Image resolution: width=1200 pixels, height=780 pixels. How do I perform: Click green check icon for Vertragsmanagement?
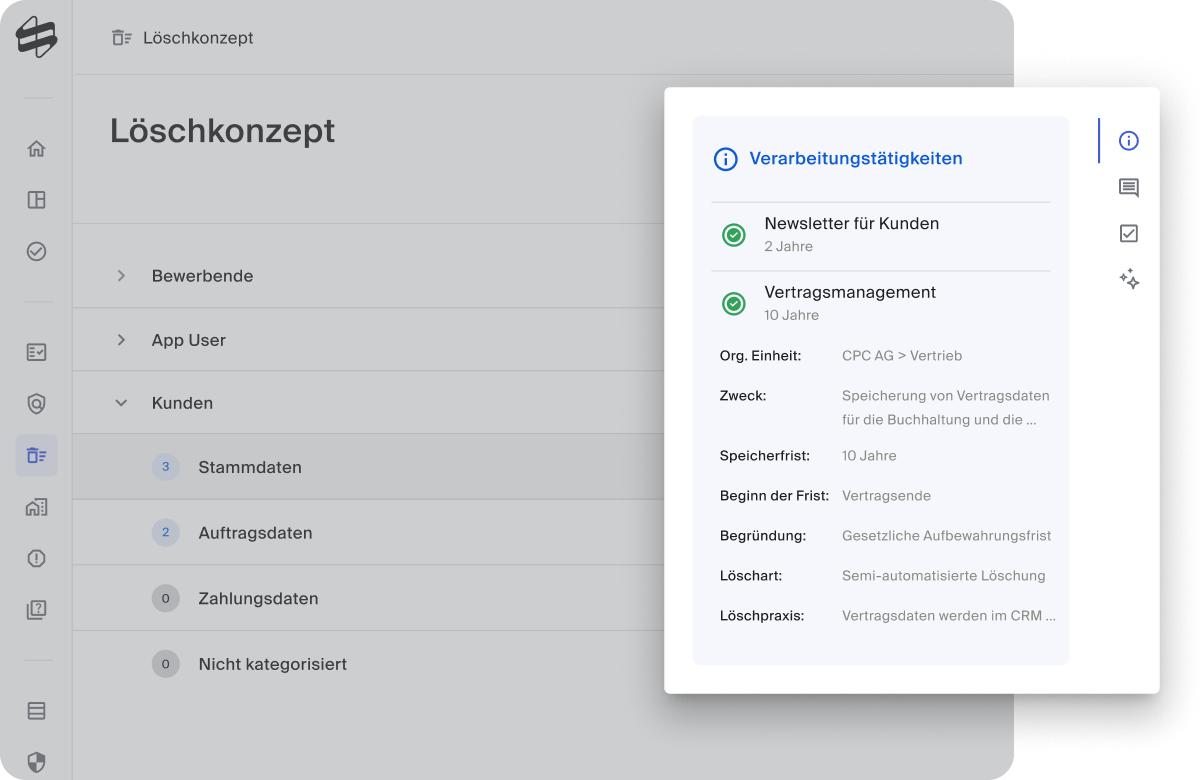click(x=734, y=304)
